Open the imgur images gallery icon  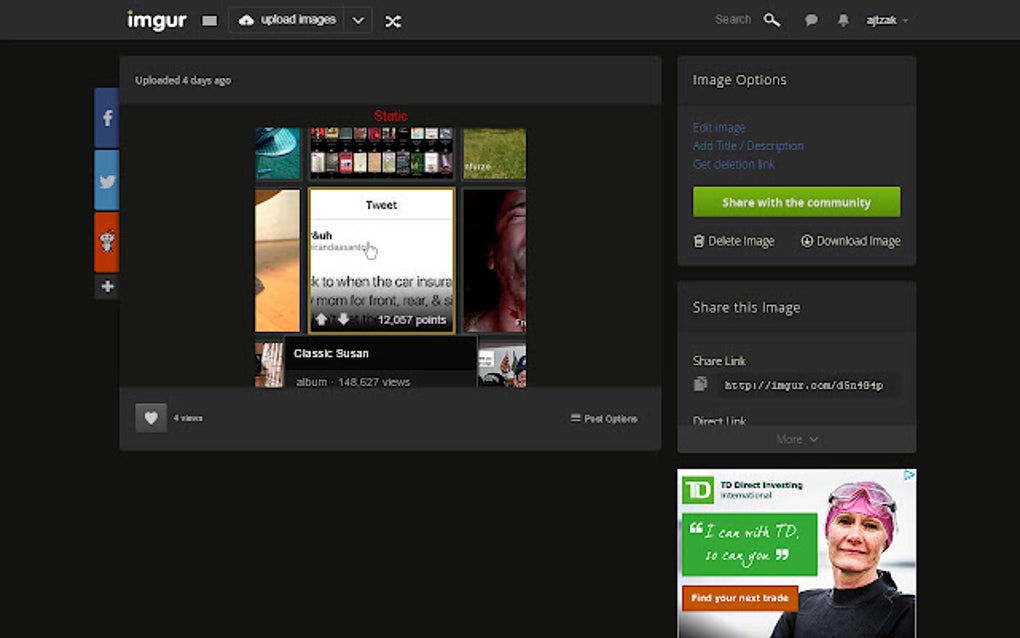pyautogui.click(x=209, y=19)
